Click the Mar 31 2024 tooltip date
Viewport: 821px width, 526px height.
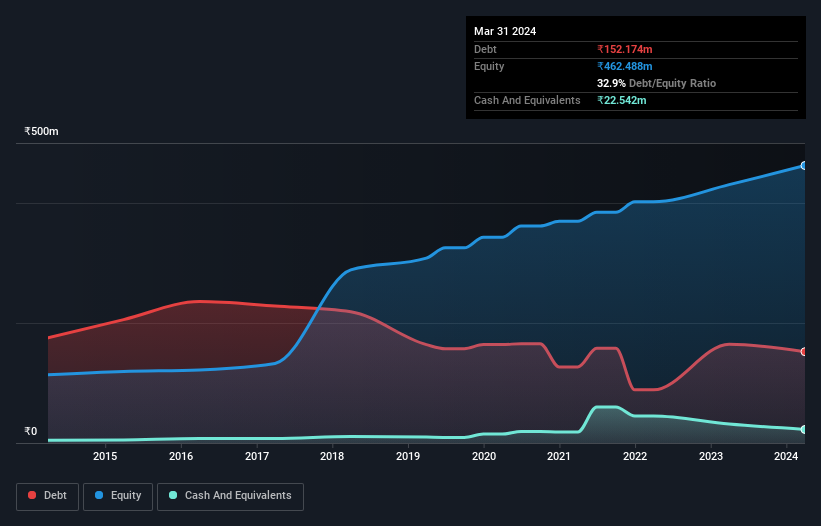click(x=505, y=31)
